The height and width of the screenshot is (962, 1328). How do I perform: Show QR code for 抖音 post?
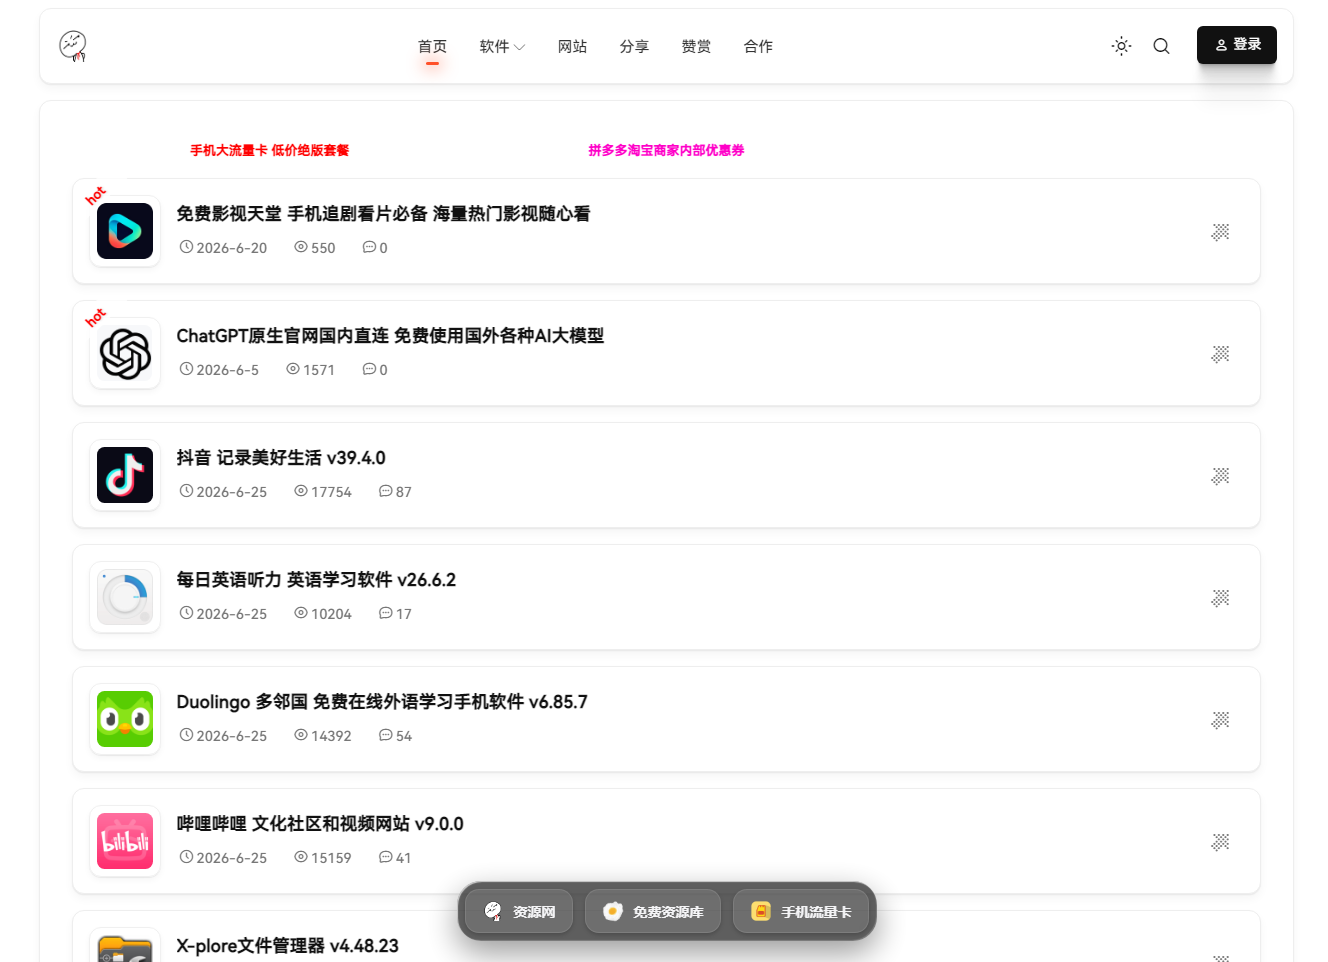coord(1220,476)
